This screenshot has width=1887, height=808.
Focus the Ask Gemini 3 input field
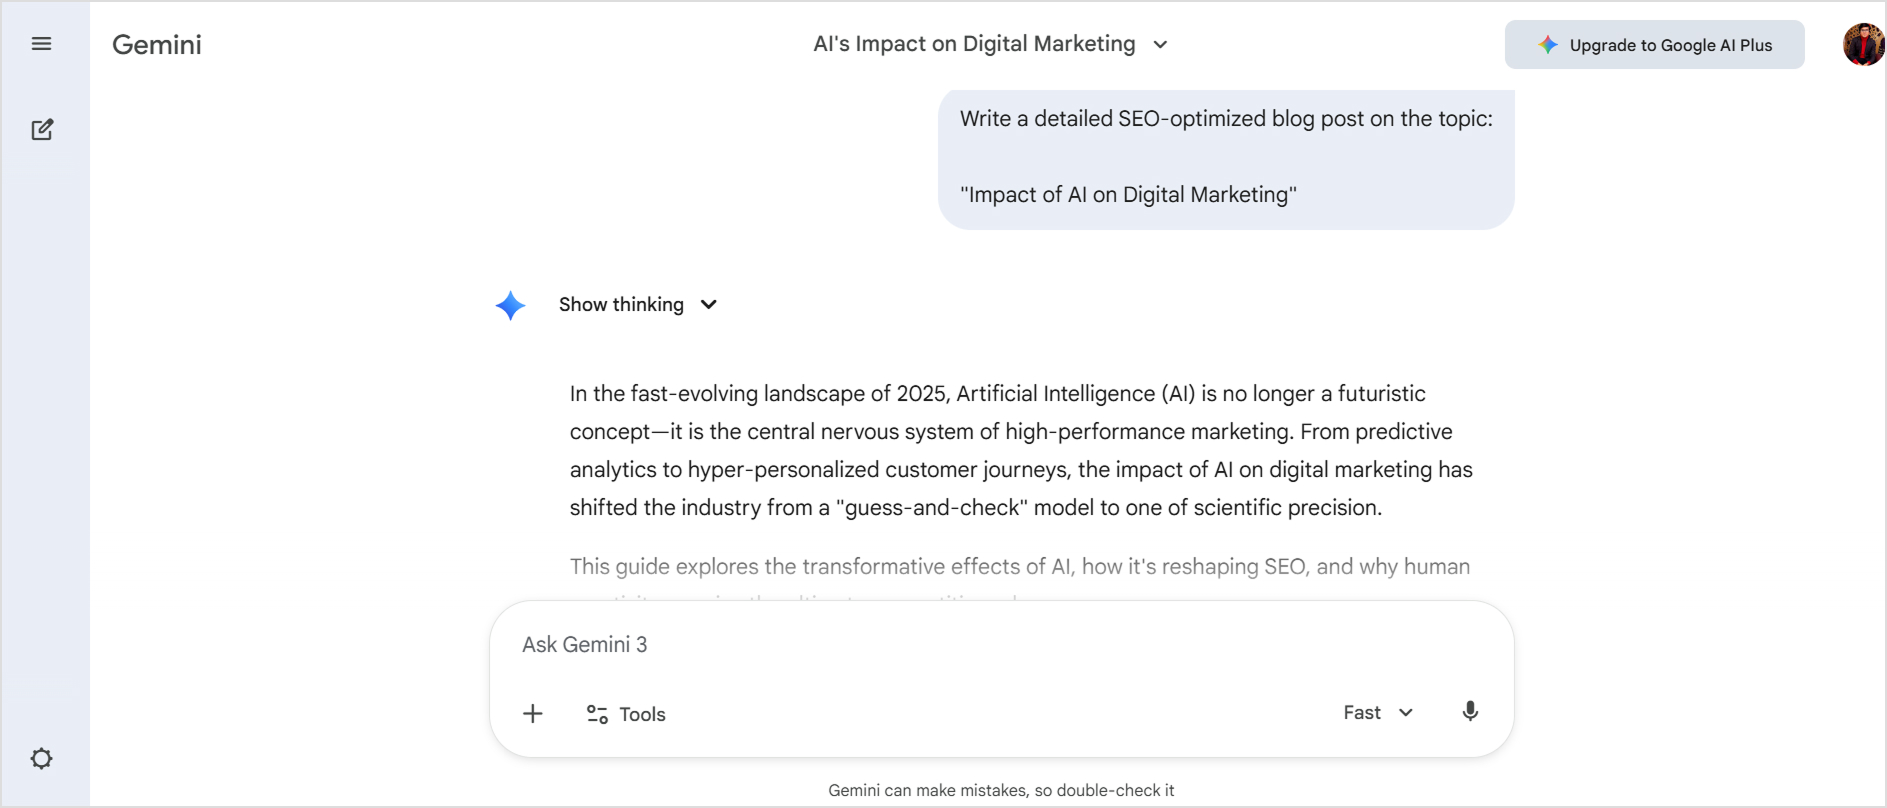tap(1000, 644)
